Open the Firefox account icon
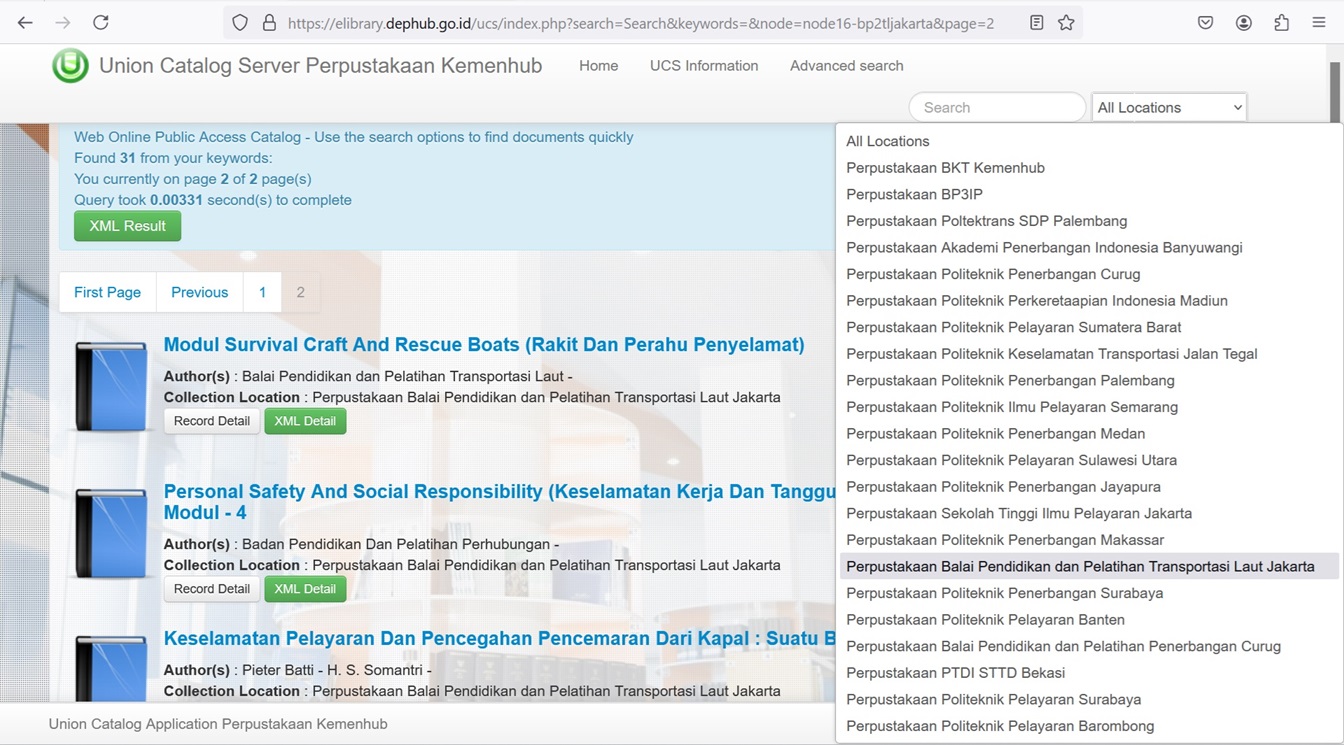Viewport: 1344px width, 745px height. tap(1243, 22)
